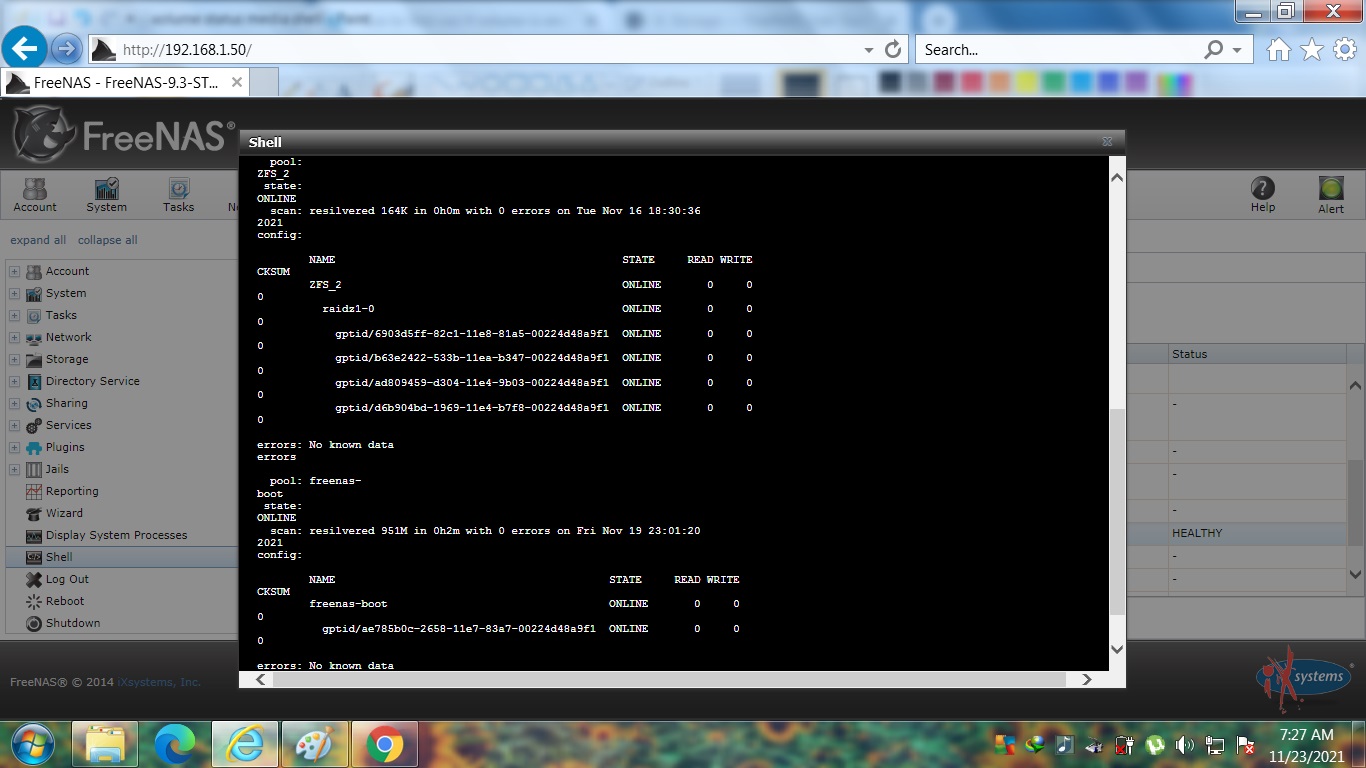Click the Plugins puzzle icon in sidebar
This screenshot has height=768, width=1366.
point(34,447)
